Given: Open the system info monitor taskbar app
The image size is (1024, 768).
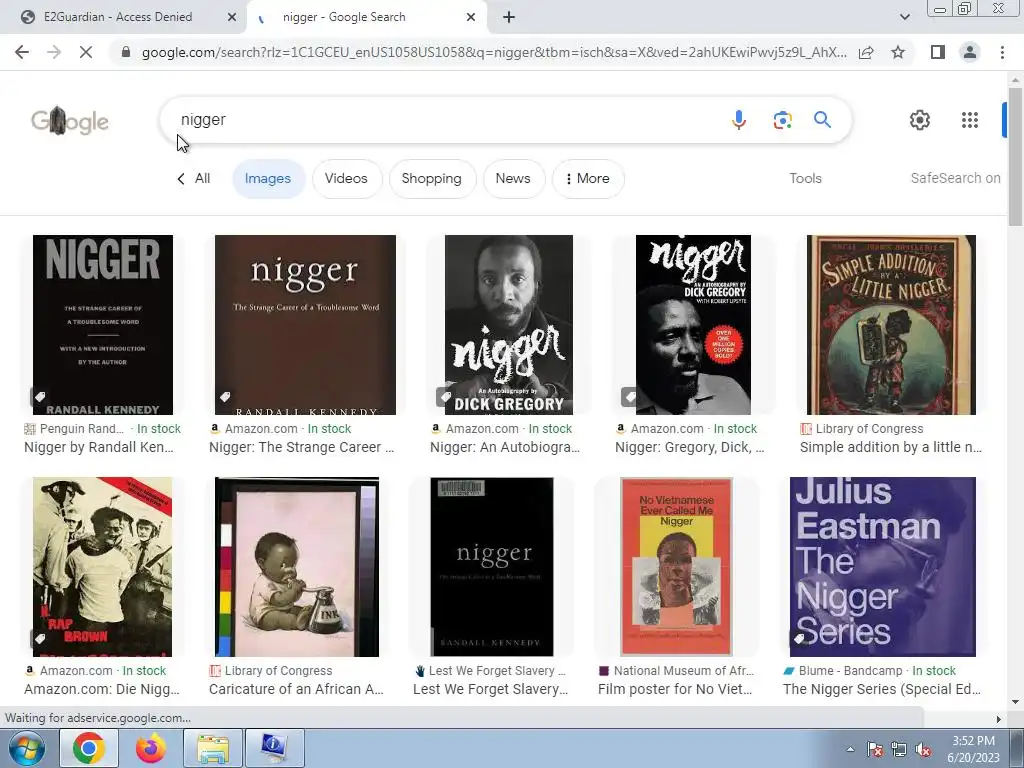Looking at the screenshot, I should click(x=274, y=748).
